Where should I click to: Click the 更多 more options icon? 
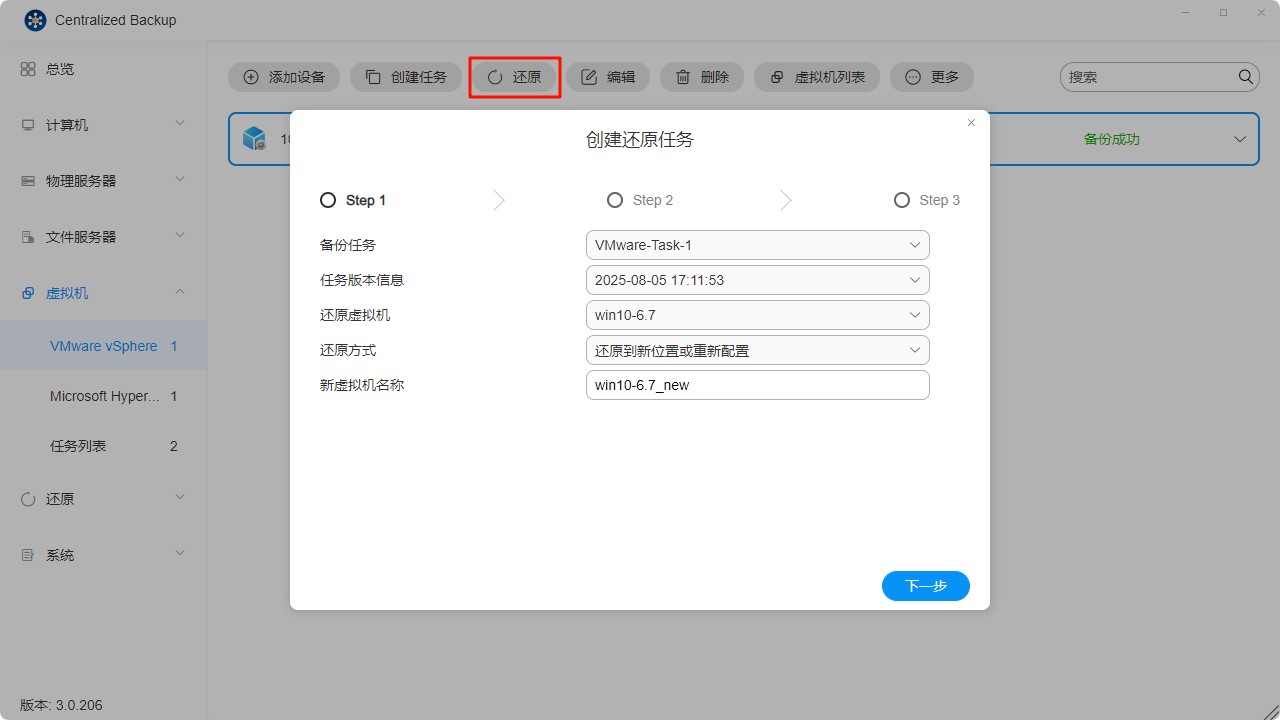click(x=912, y=76)
